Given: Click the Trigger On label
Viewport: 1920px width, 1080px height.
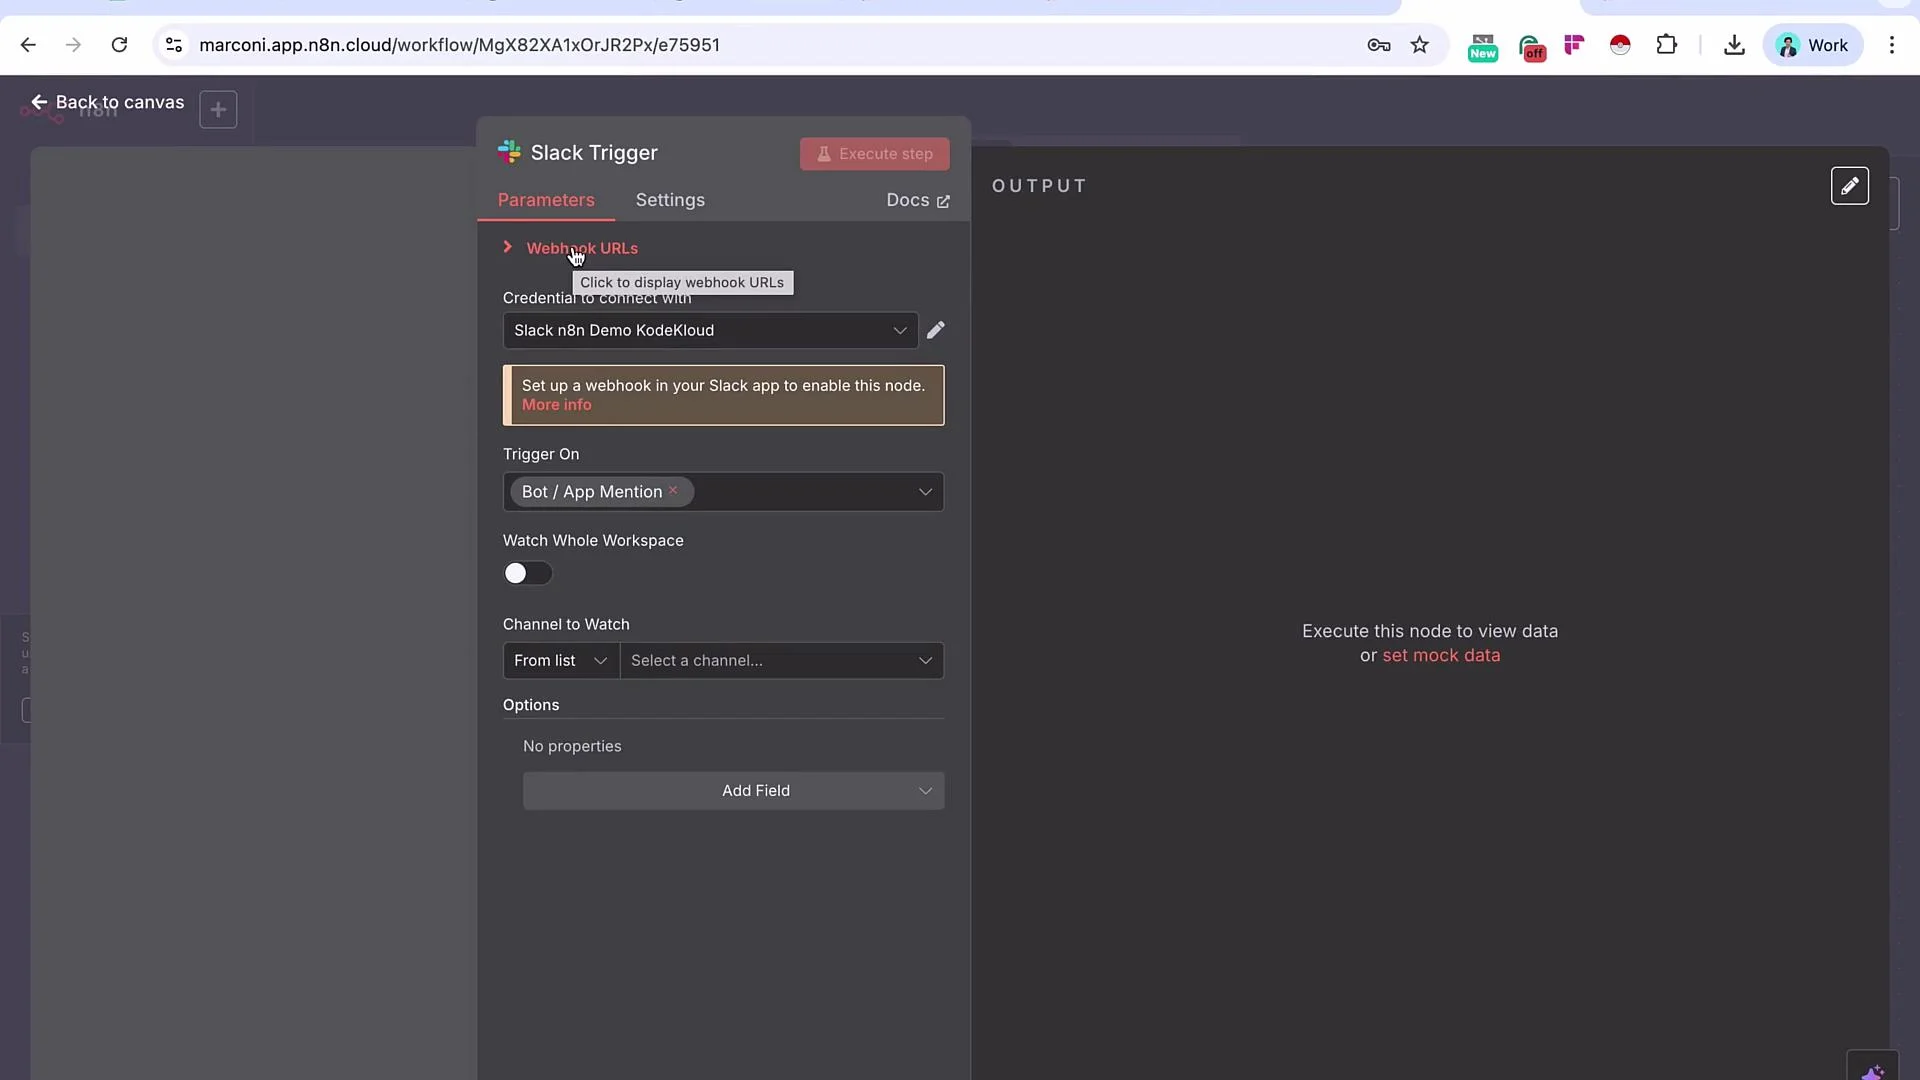Looking at the screenshot, I should coord(541,454).
